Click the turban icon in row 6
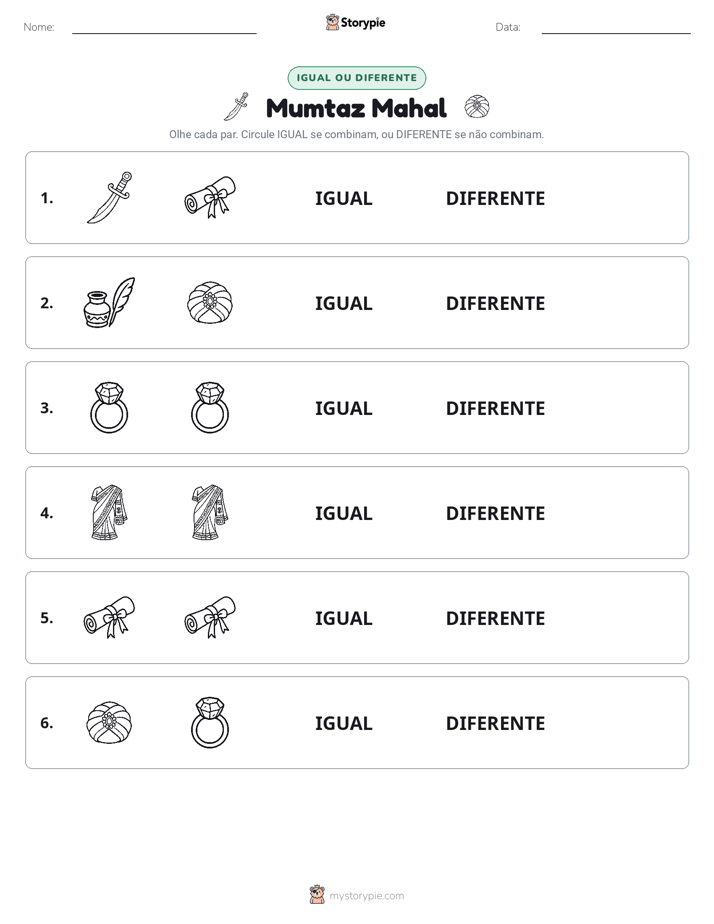This screenshot has width=714, height=924. click(110, 722)
